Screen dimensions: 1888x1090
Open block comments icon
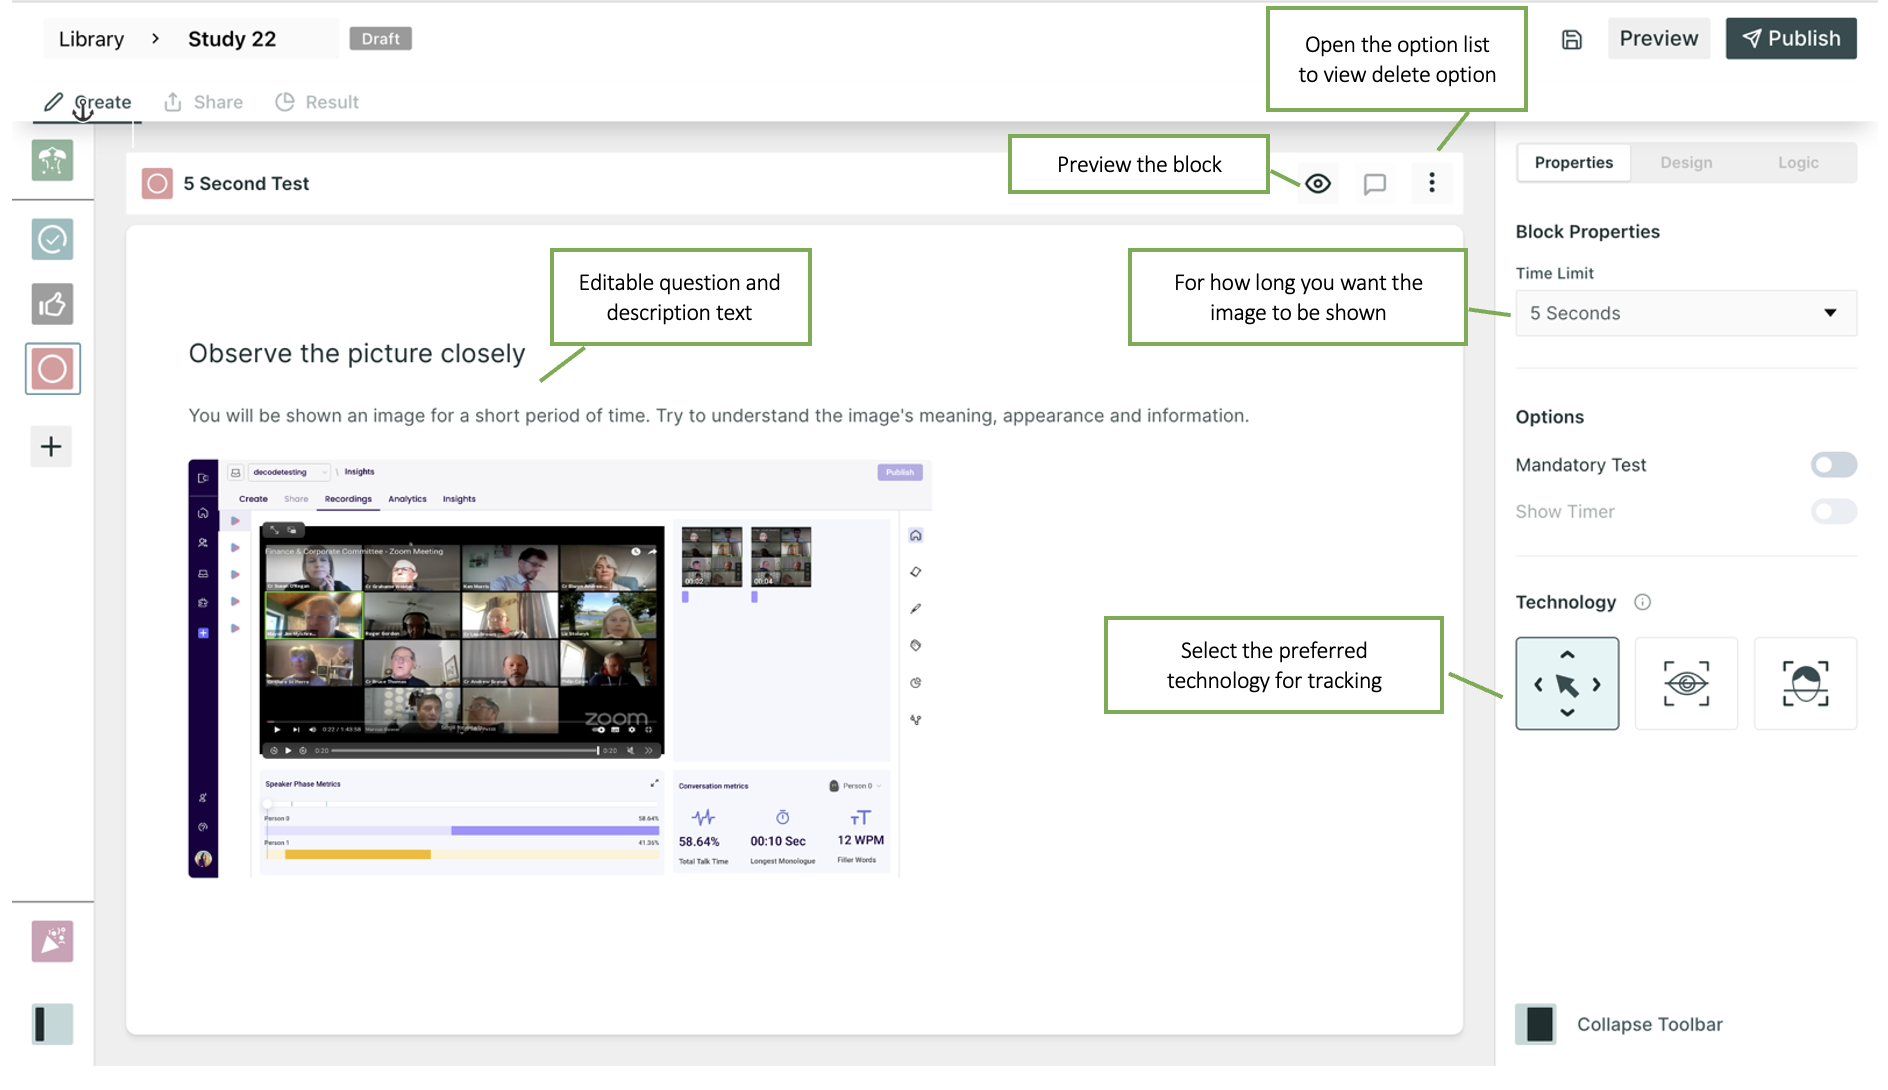pyautogui.click(x=1375, y=183)
